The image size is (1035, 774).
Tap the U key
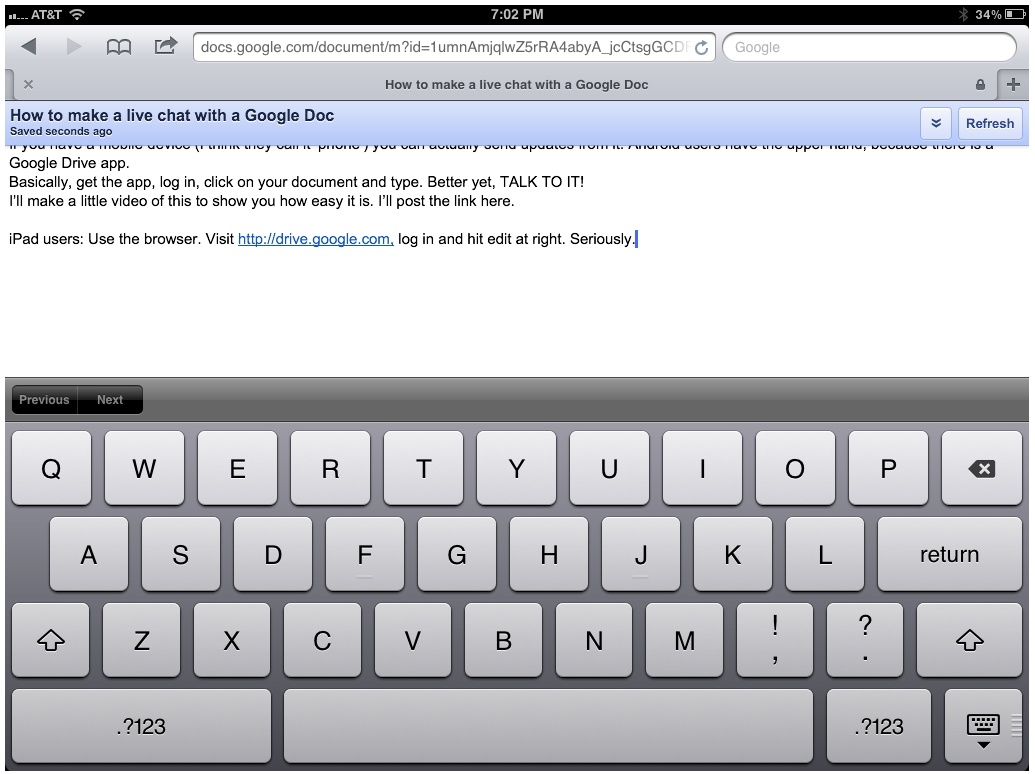pyautogui.click(x=609, y=468)
